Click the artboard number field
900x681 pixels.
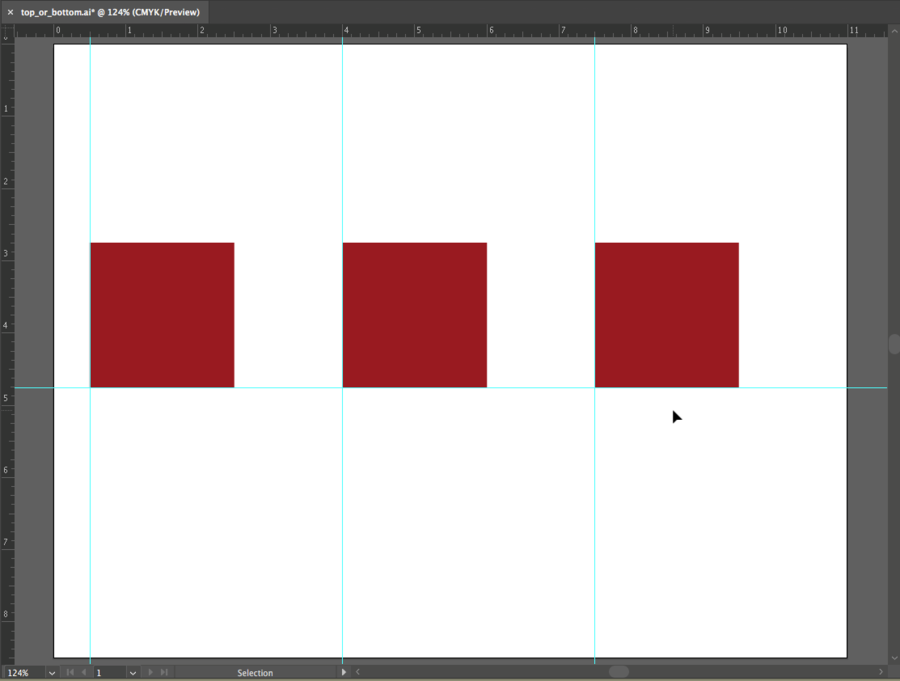(x=108, y=673)
